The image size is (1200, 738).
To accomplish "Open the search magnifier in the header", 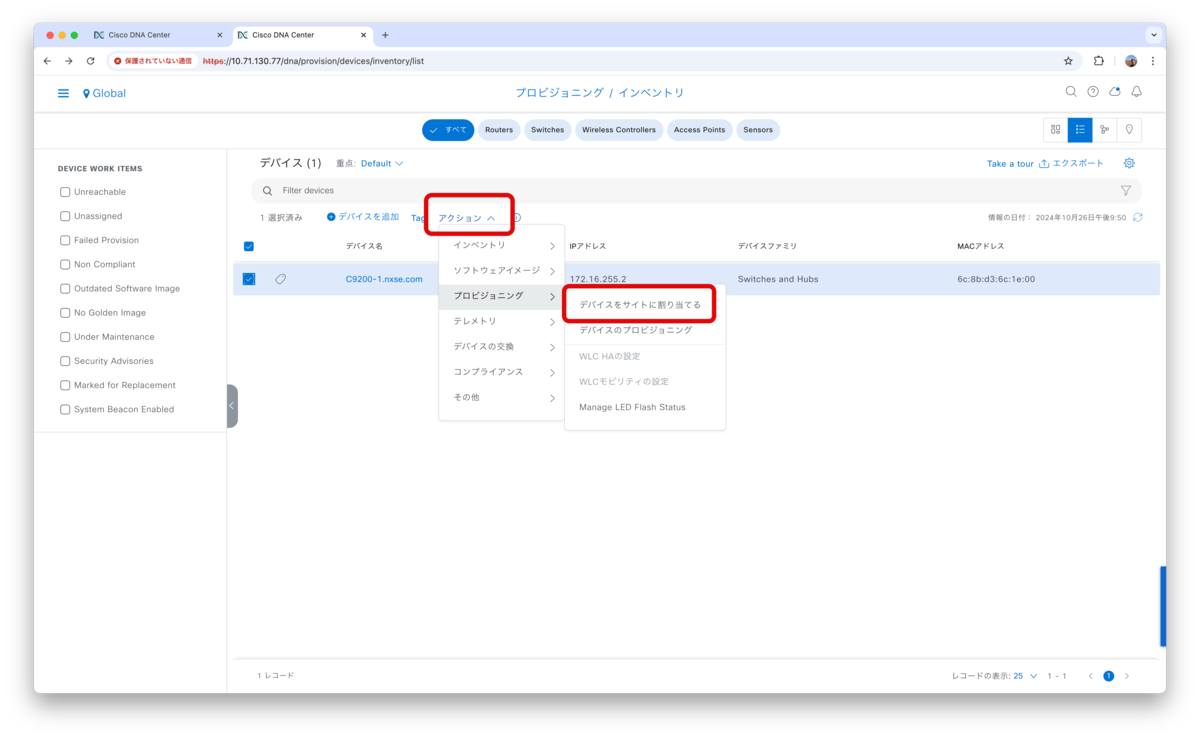I will (1070, 91).
